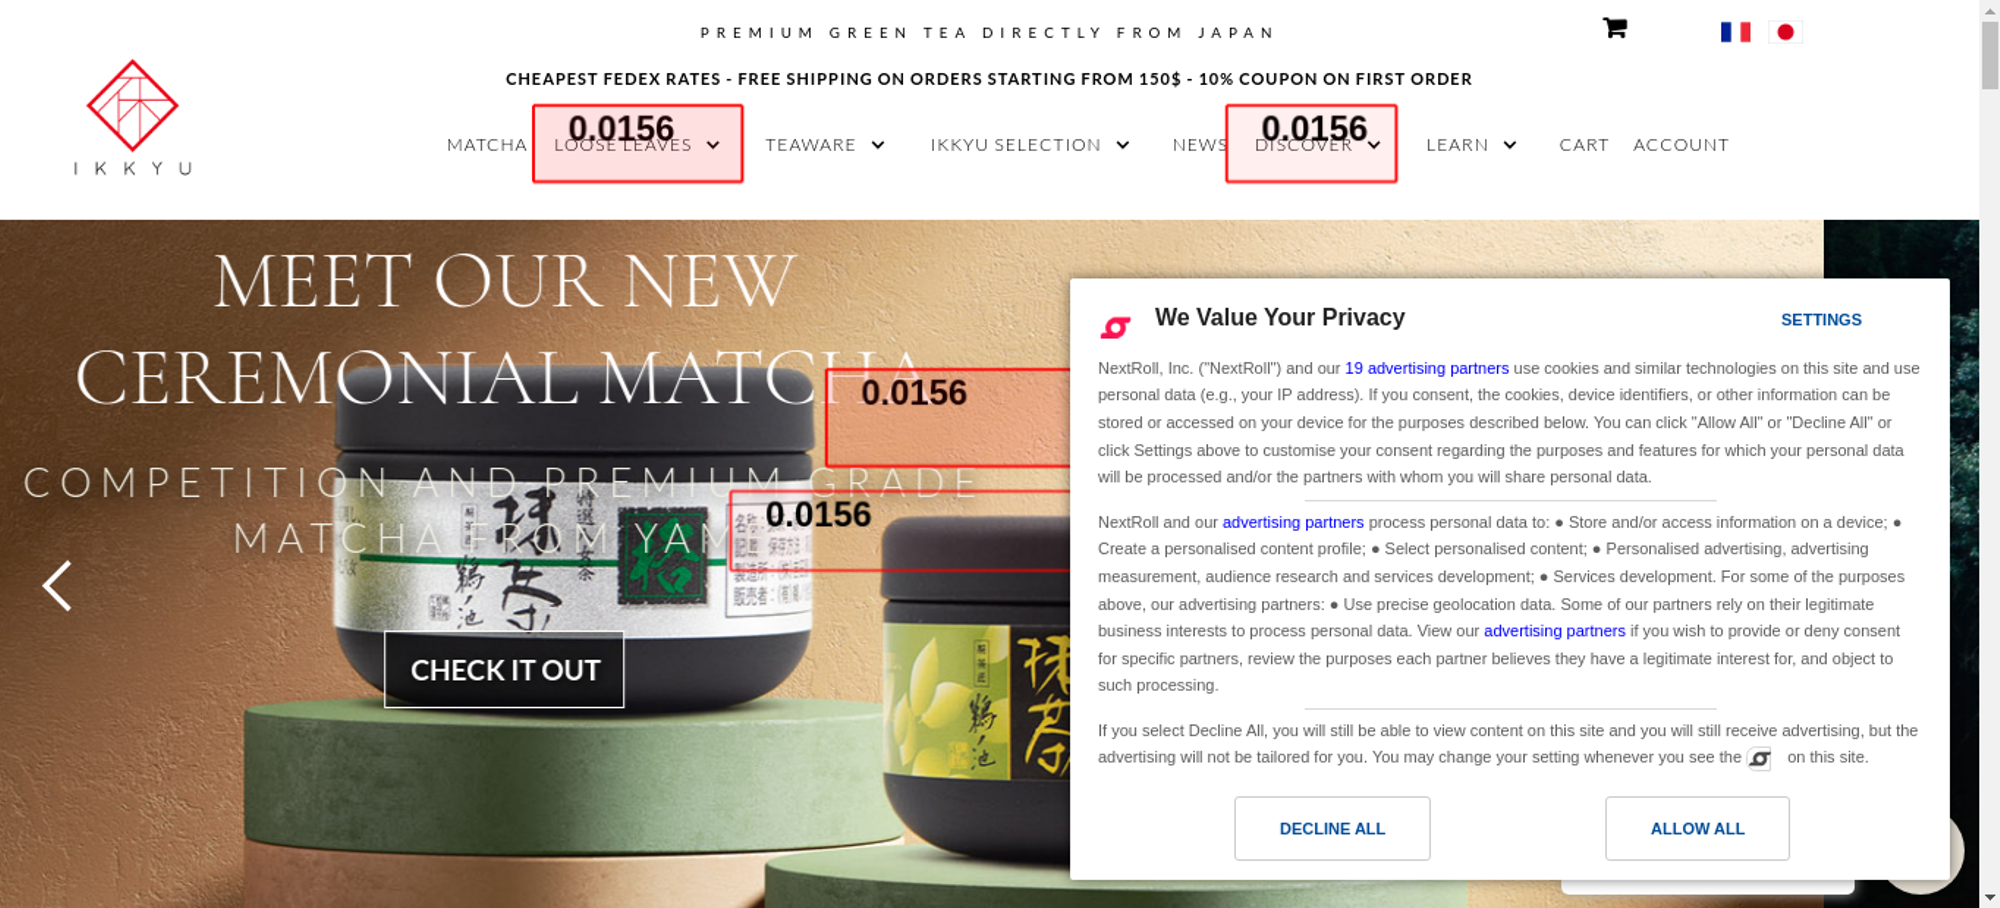The image size is (2000, 908).
Task: Open the shopping cart icon
Action: (x=1614, y=28)
